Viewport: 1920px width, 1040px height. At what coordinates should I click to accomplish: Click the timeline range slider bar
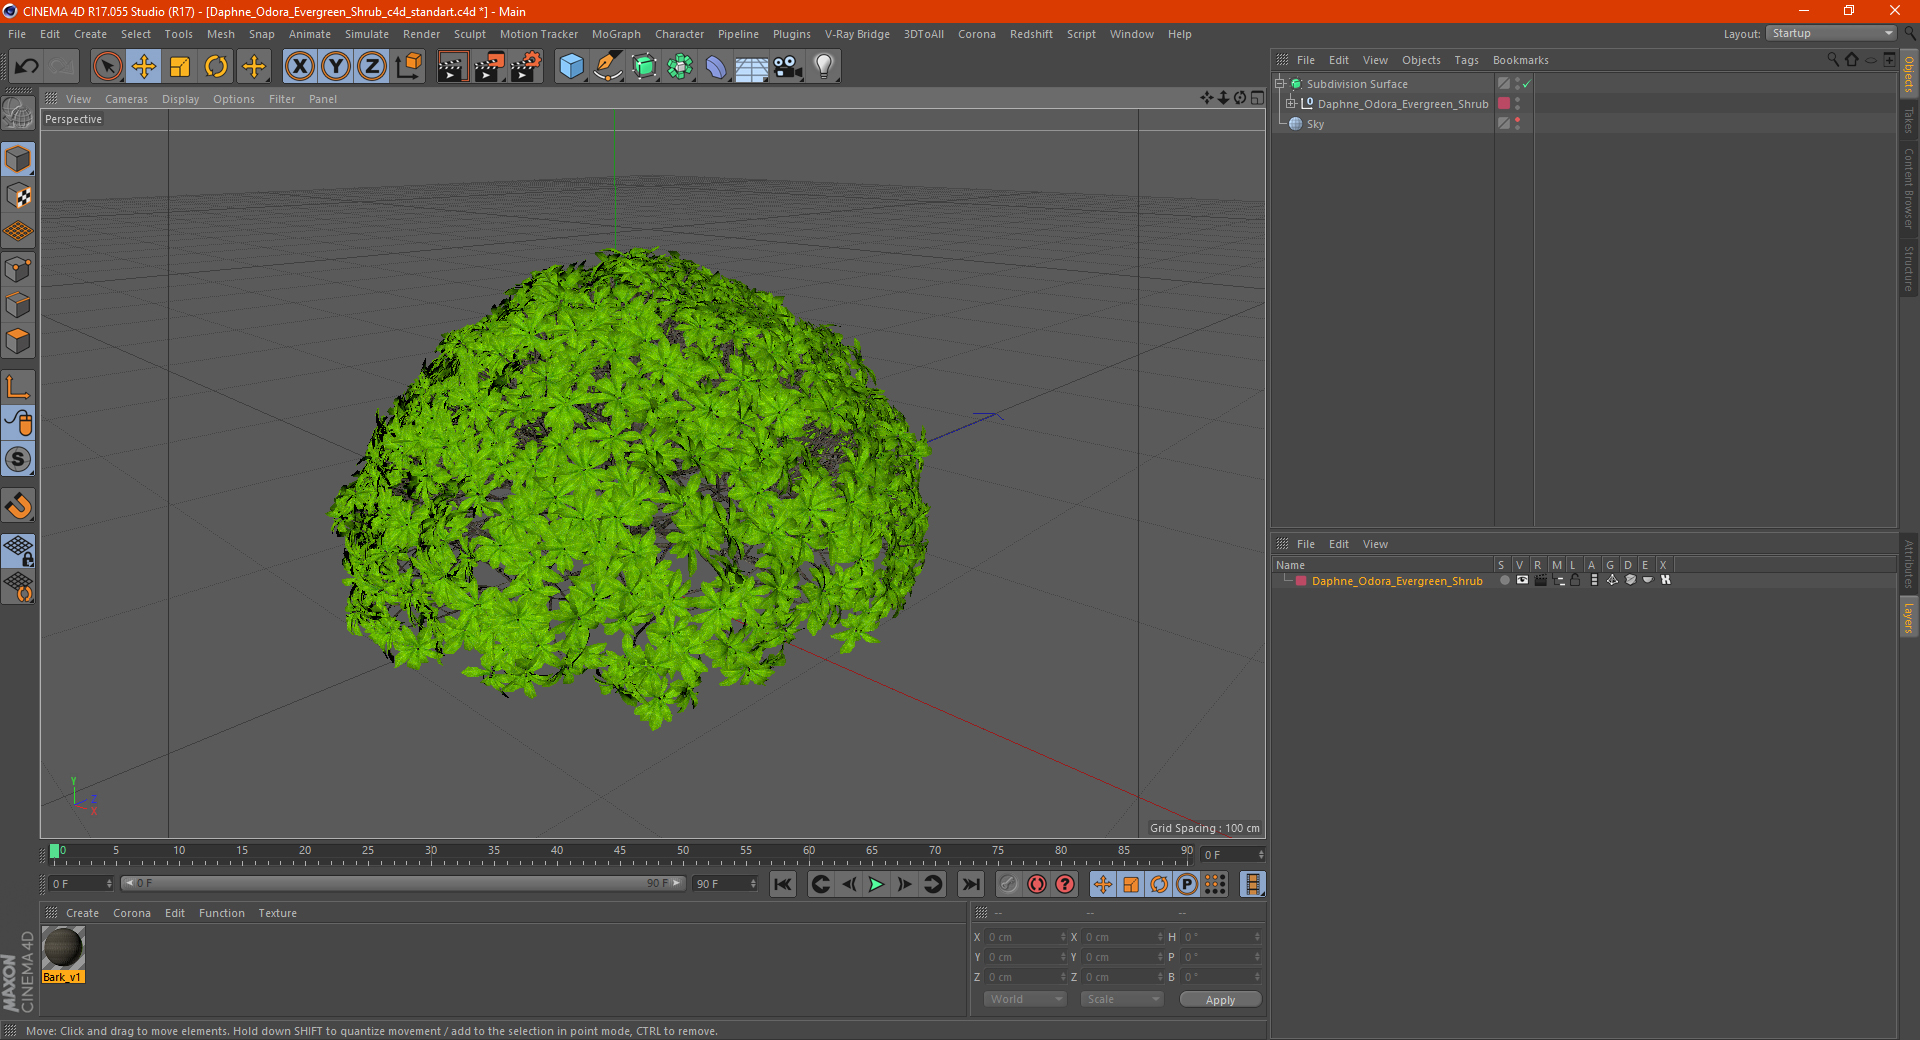click(403, 883)
